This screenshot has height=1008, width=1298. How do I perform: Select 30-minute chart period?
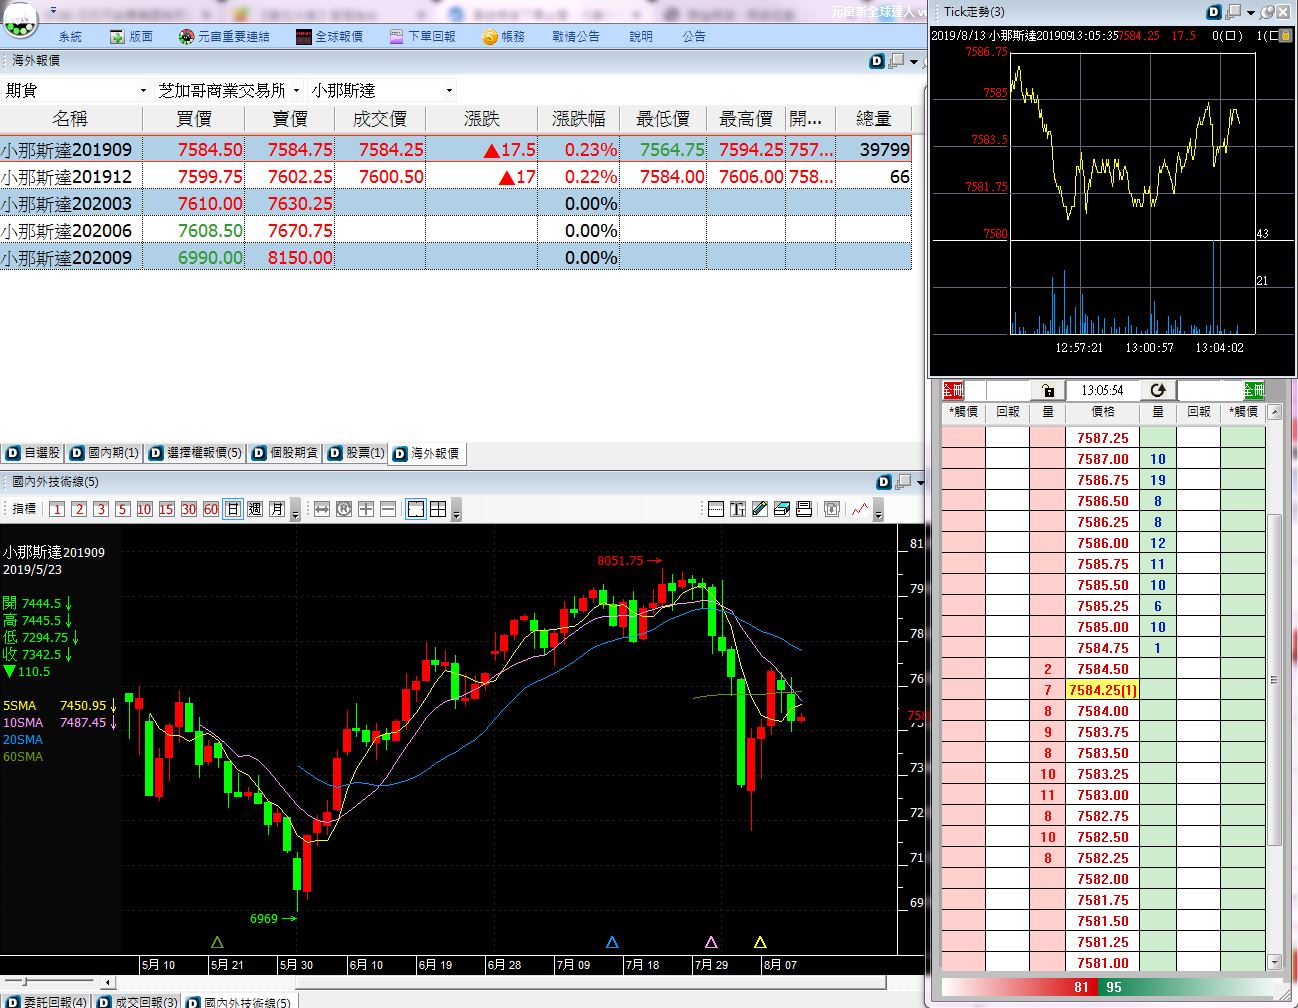click(x=189, y=509)
